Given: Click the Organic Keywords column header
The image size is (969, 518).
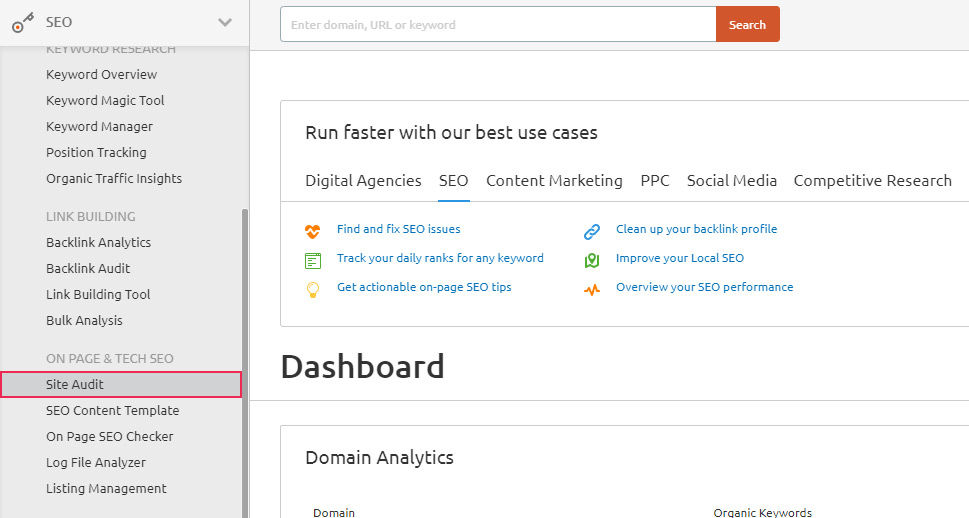Looking at the screenshot, I should [763, 512].
